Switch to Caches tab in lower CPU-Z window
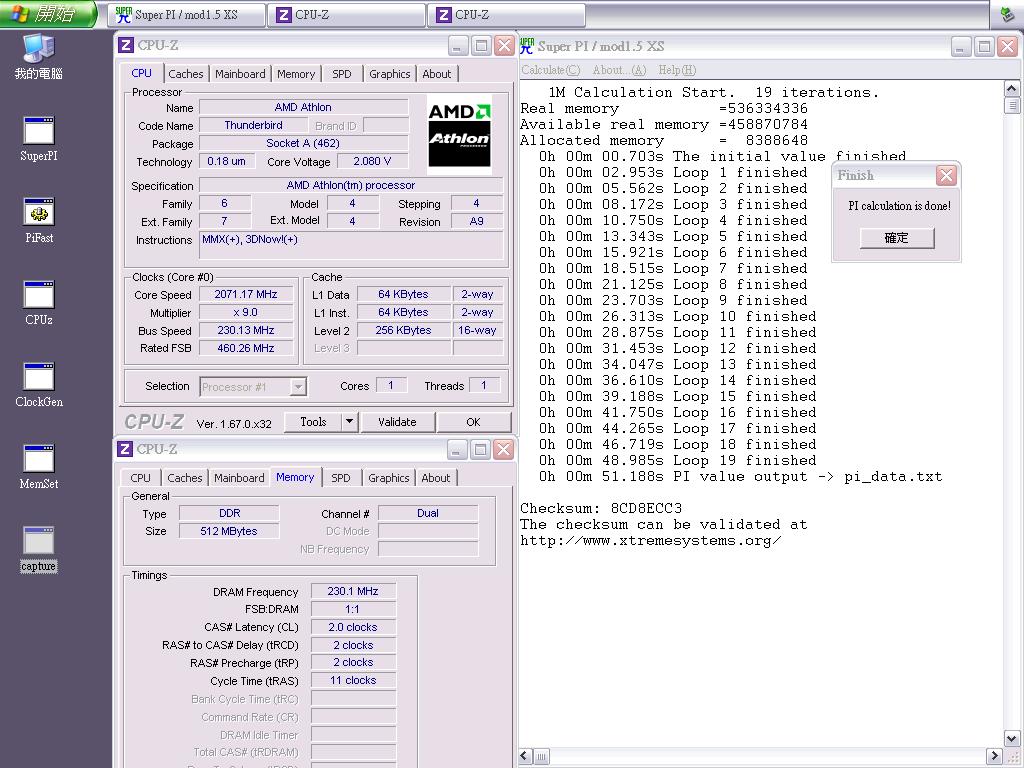The width and height of the screenshot is (1024, 768). click(185, 477)
